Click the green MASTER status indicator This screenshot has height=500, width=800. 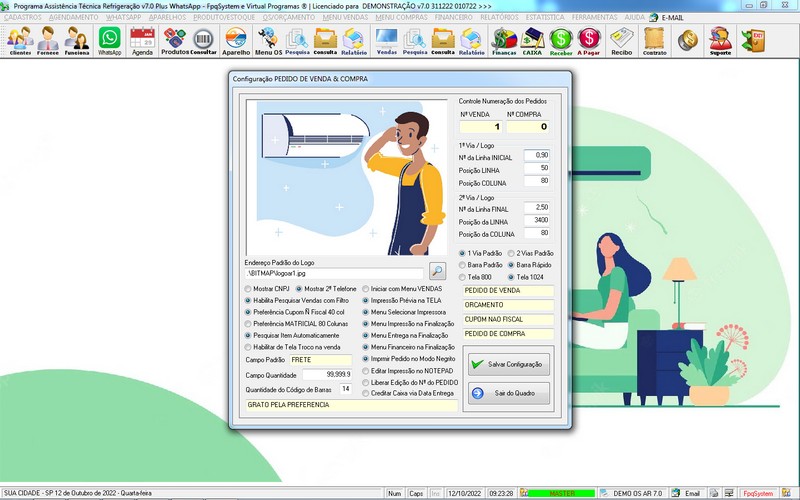[561, 493]
